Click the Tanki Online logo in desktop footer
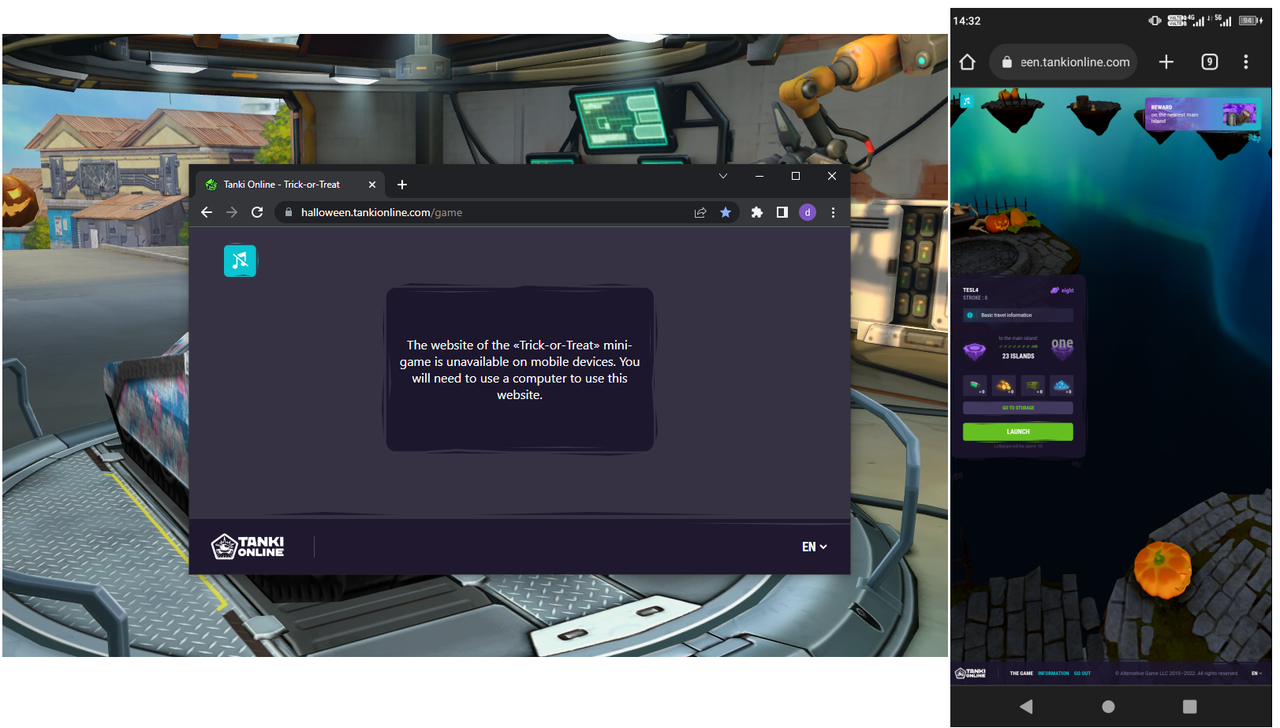The width and height of the screenshot is (1280, 728). (248, 546)
